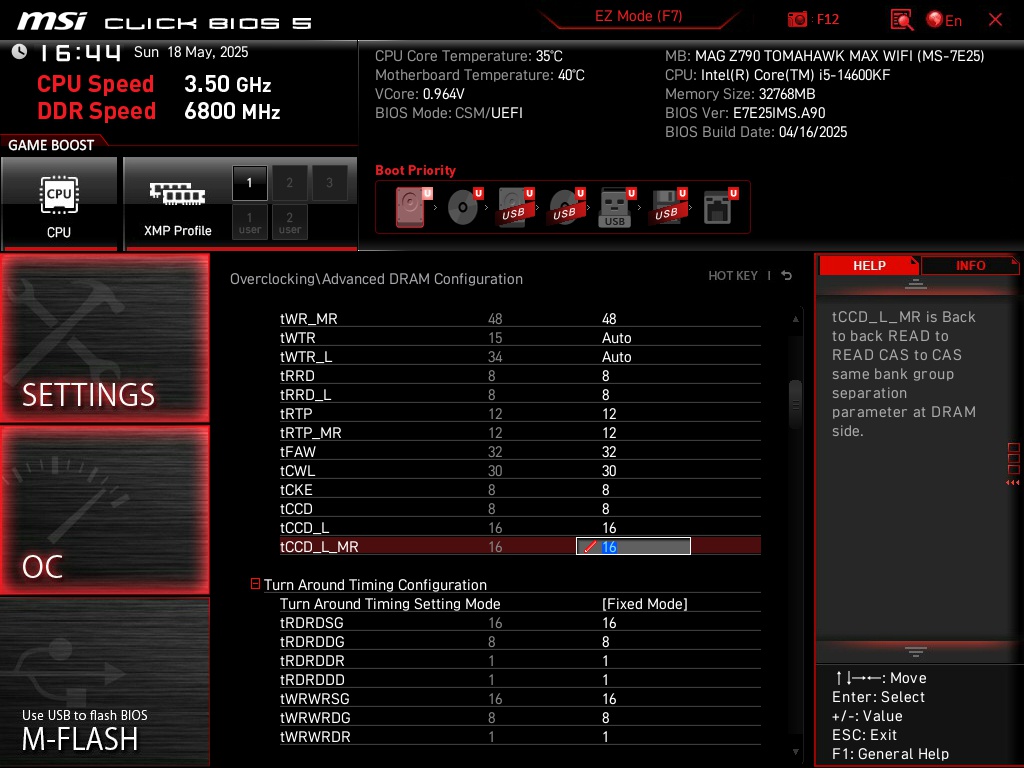Screen dimensions: 1024x768
Task: Select XMP profile 2
Action: click(289, 183)
